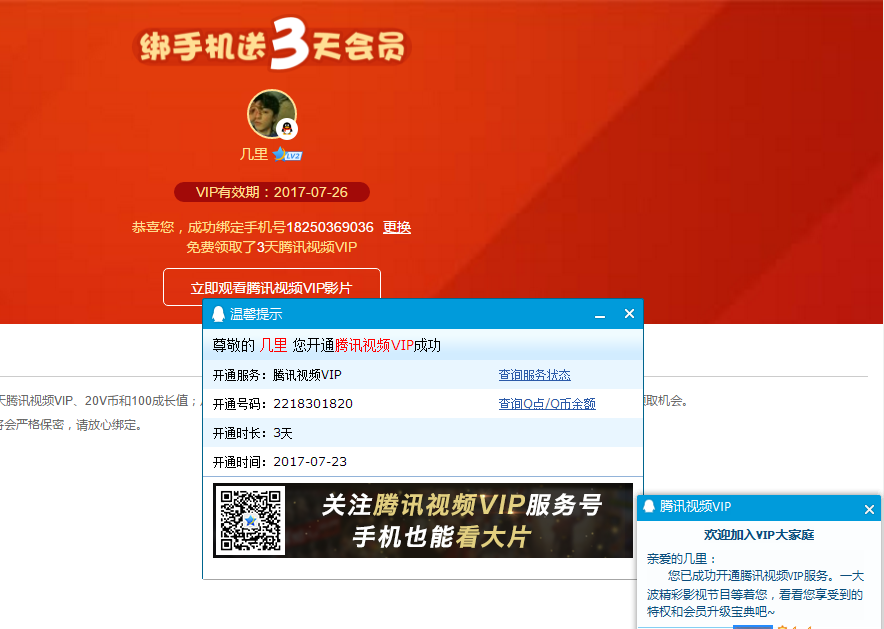Click 免费领取了3天腾讯视频VIP text
The image size is (884, 629).
272,247
